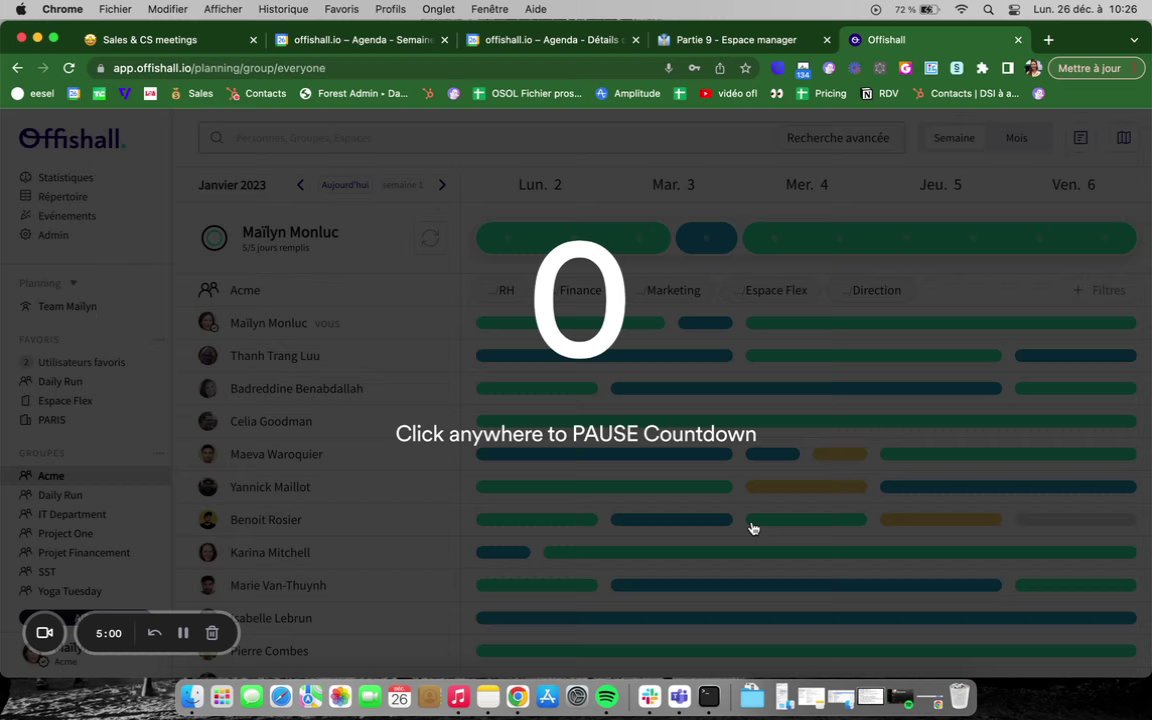Launch Google Chrome from the dock
Image resolution: width=1152 pixels, height=720 pixels.
(517, 696)
